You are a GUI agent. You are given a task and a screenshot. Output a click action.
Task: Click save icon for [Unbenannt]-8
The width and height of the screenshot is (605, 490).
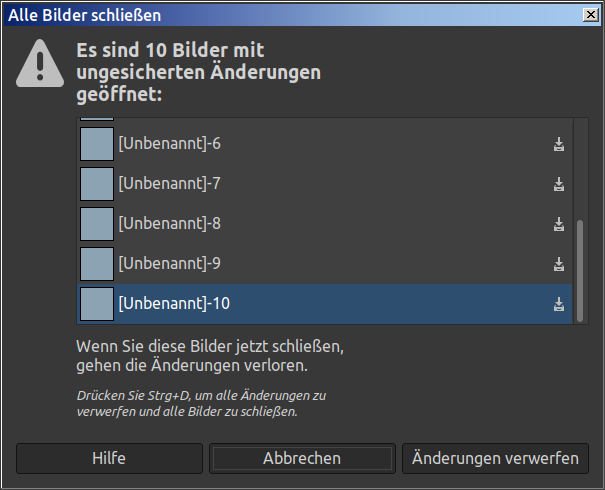559,224
